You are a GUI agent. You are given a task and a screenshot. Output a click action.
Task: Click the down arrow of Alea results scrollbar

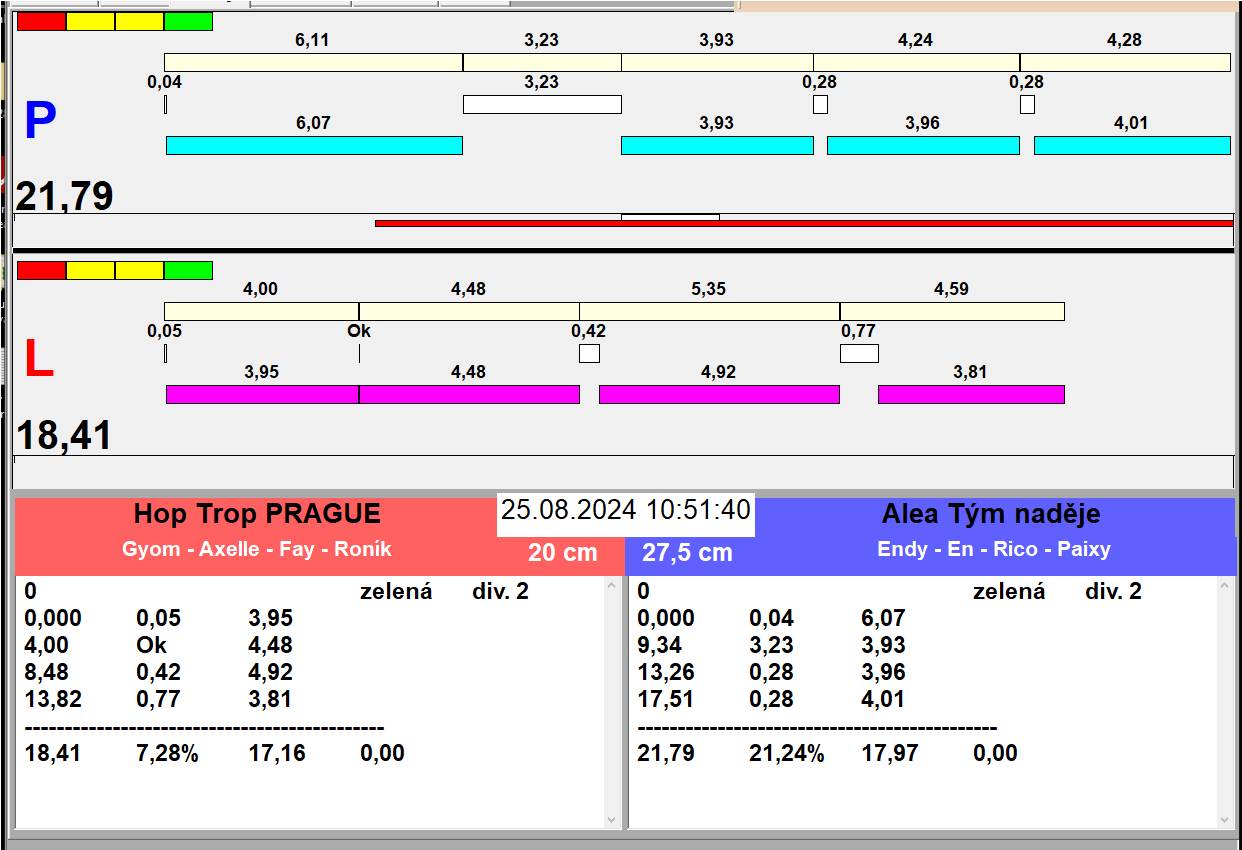1225,819
